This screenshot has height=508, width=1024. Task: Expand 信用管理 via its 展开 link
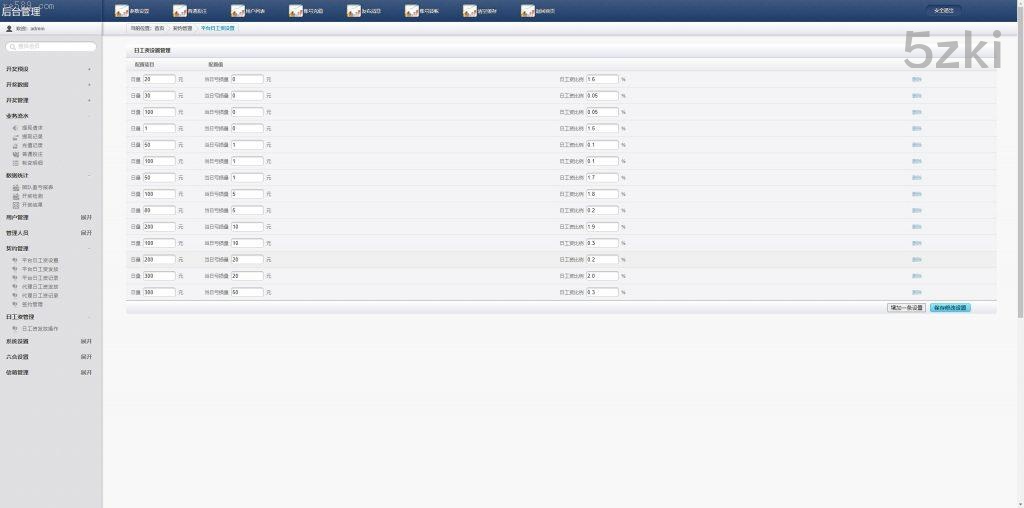[x=86, y=372]
